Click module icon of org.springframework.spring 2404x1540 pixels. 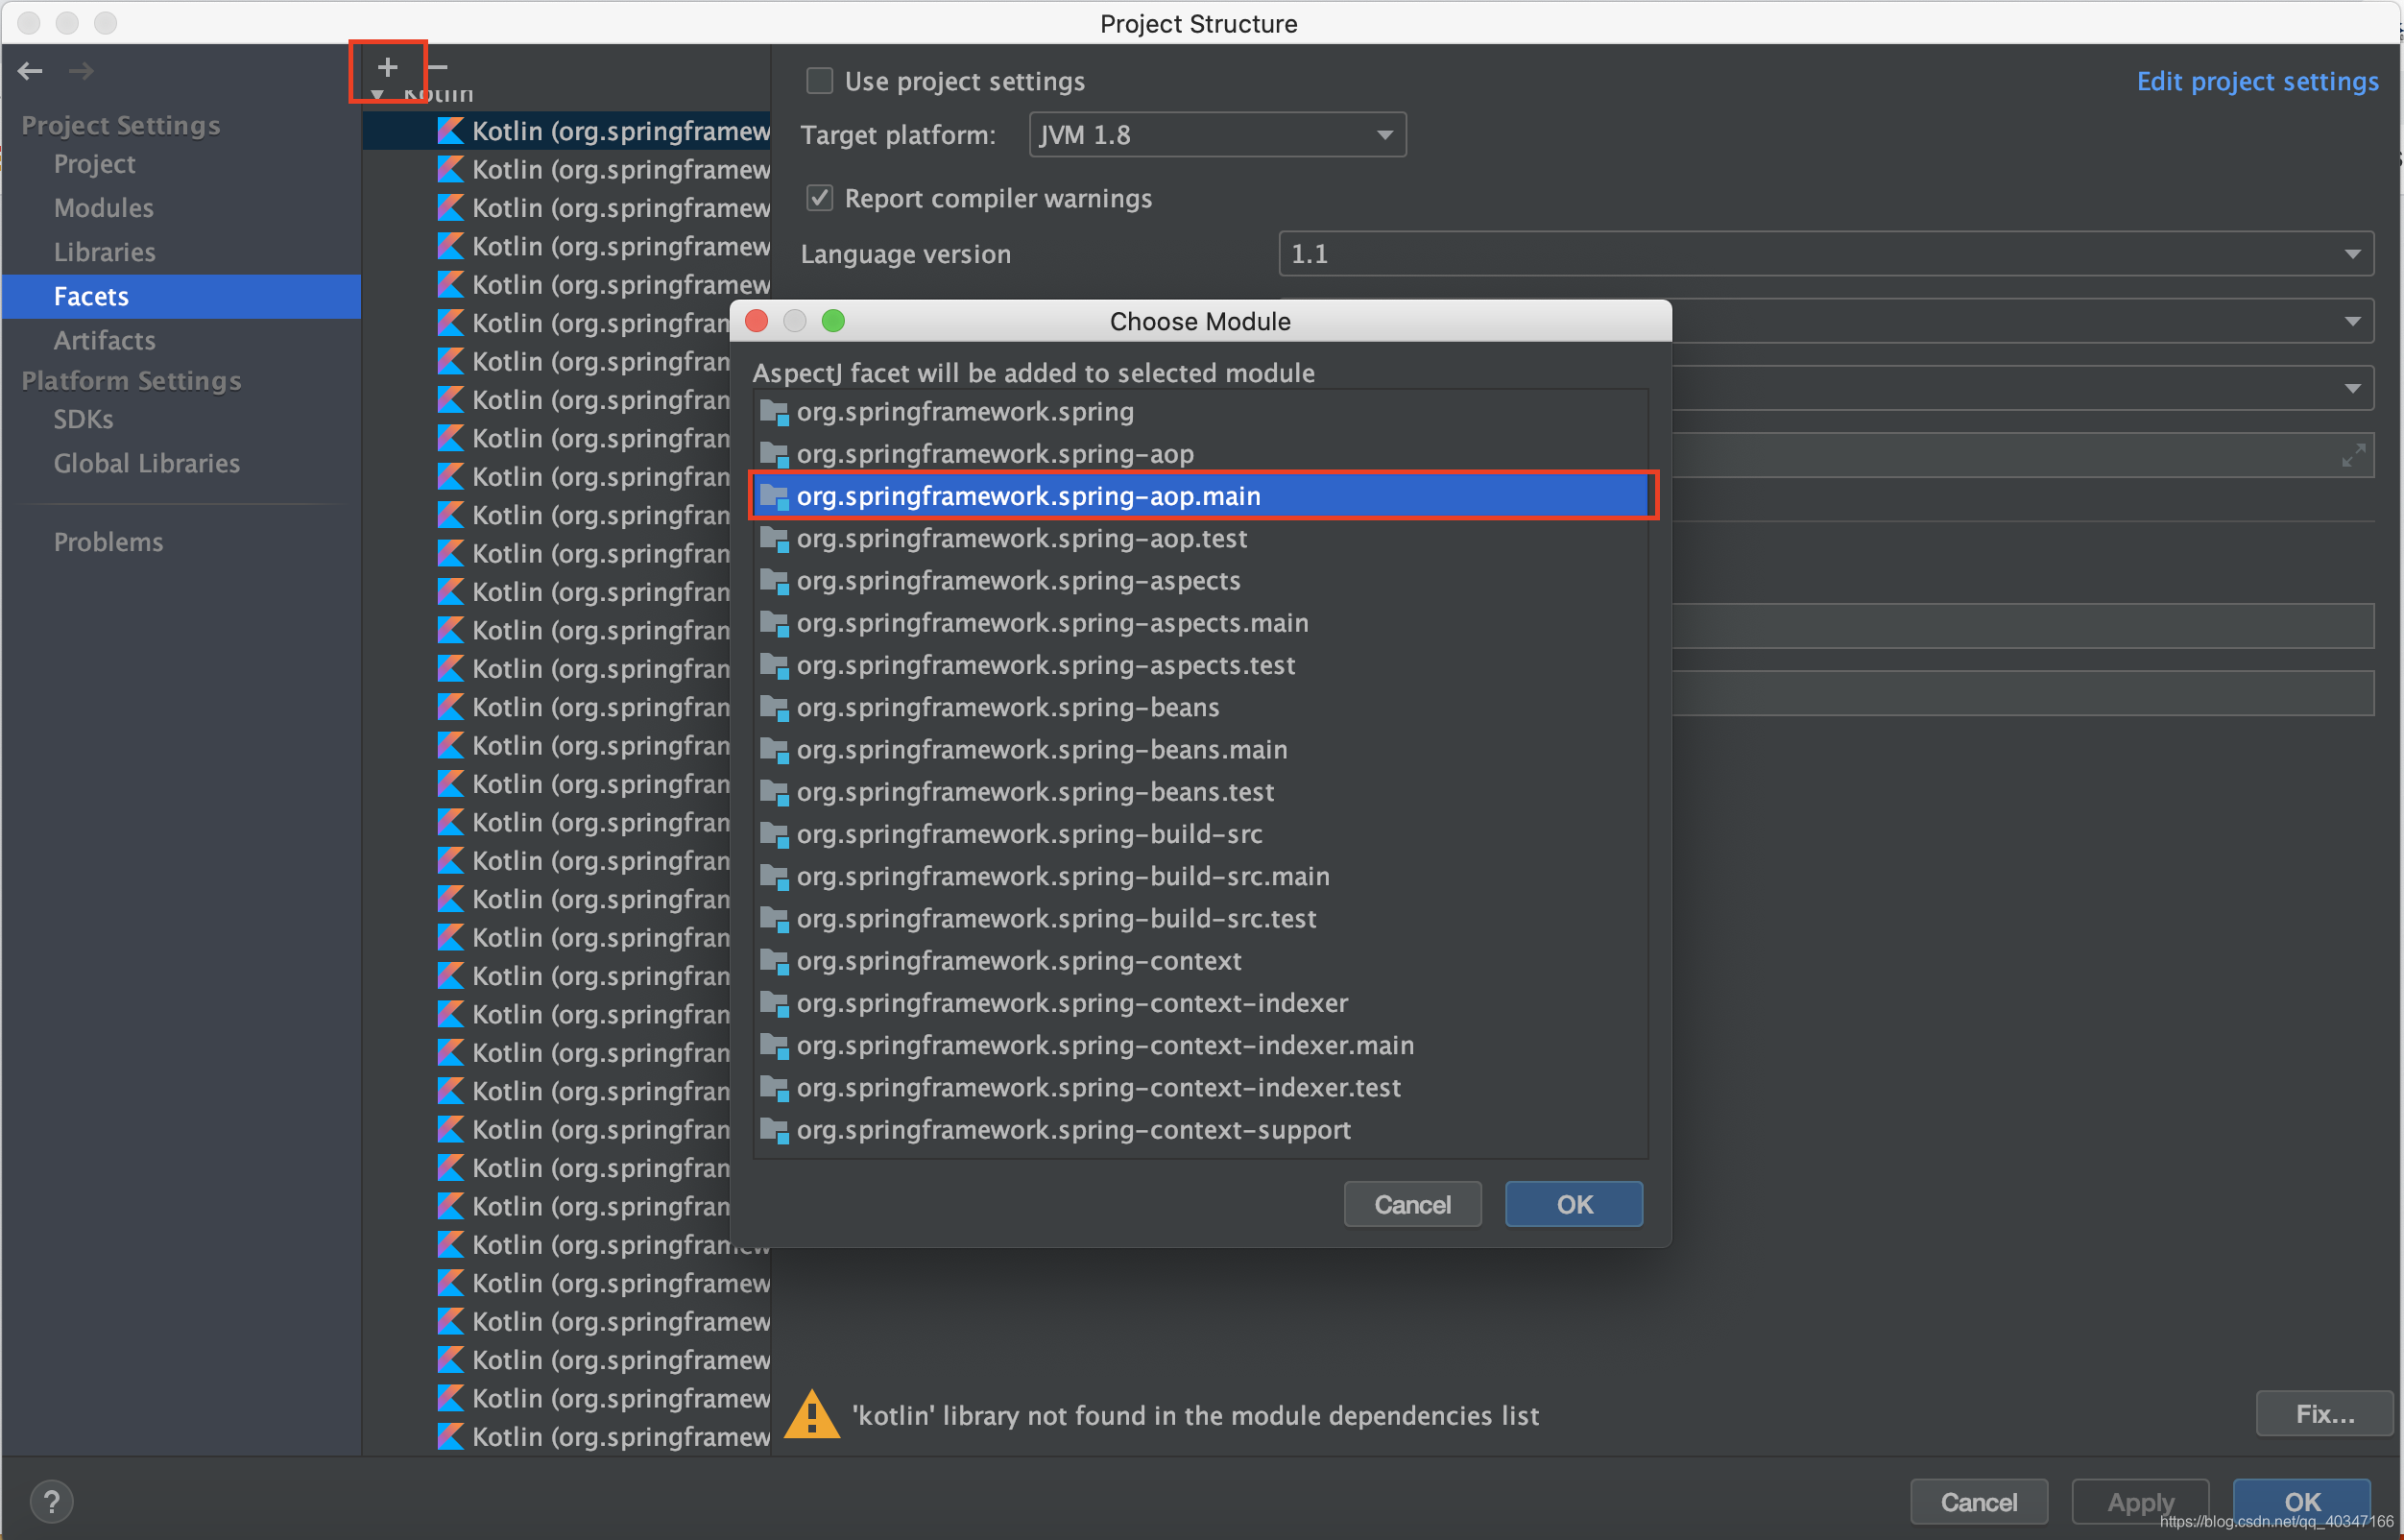click(774, 412)
